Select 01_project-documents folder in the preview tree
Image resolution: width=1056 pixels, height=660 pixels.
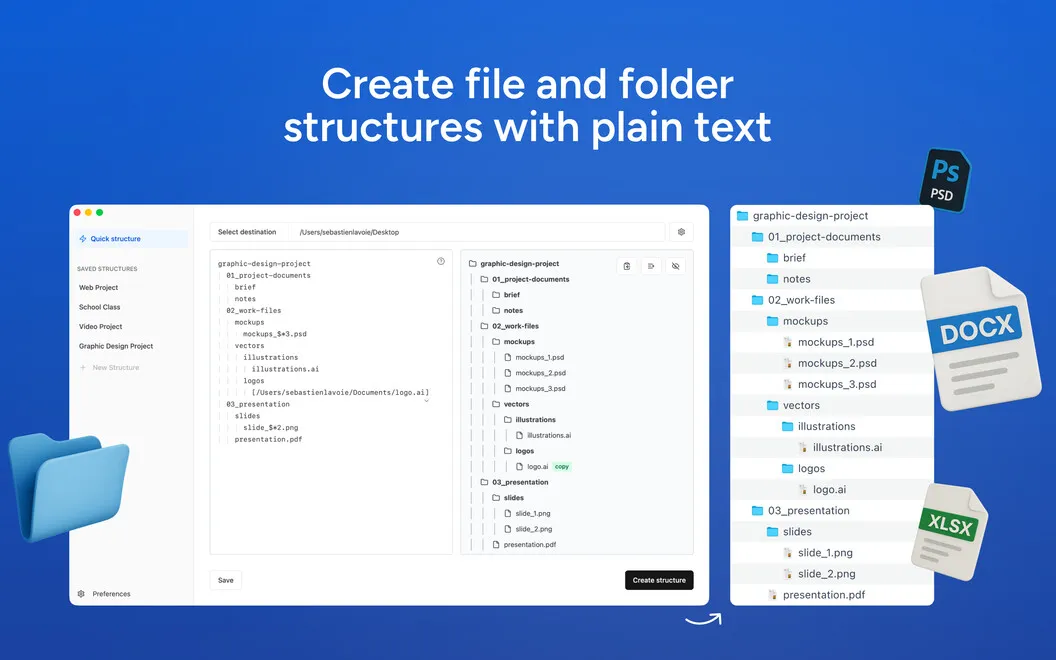pyautogui.click(x=530, y=279)
